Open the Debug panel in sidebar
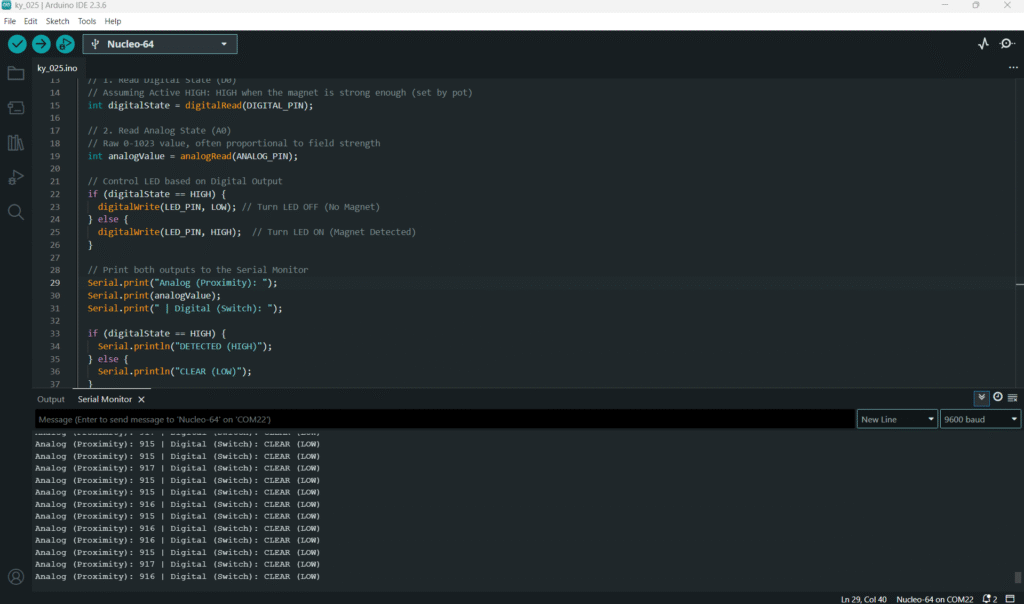Viewport: 1024px width, 604px height. point(16,177)
